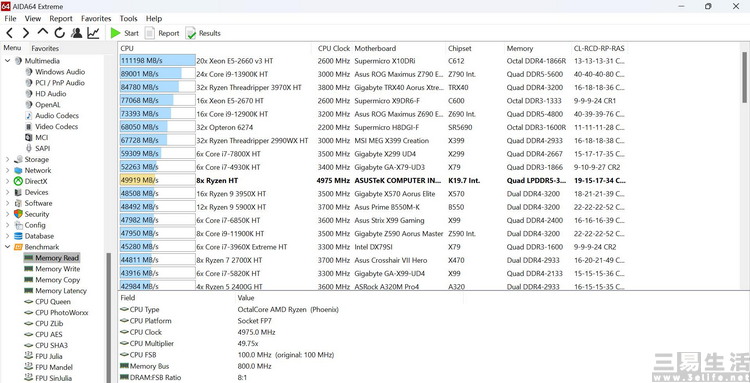This screenshot has height=383, width=750.
Task: Click the 111198 MB/s result bar
Action: 157,61
